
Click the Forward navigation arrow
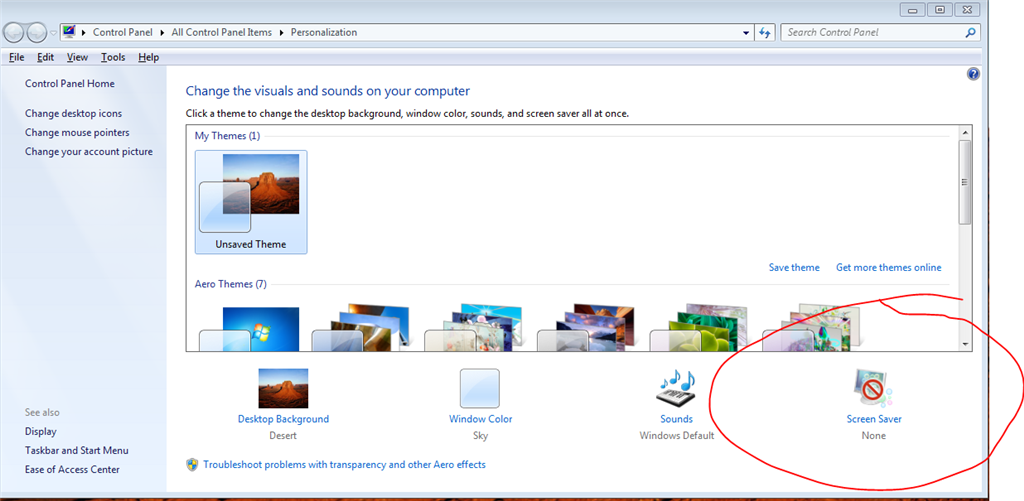click(37, 32)
